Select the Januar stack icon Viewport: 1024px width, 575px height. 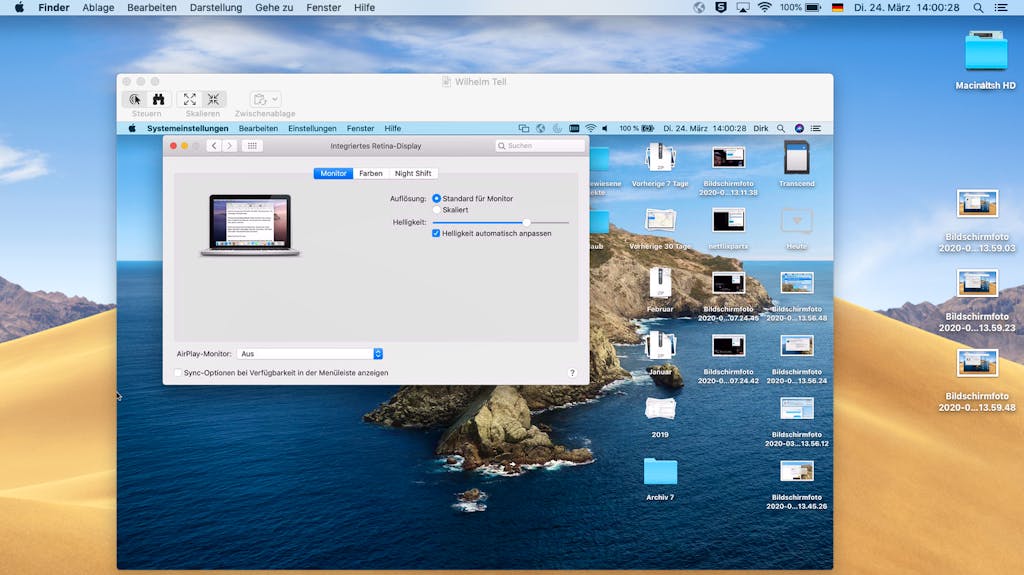660,345
